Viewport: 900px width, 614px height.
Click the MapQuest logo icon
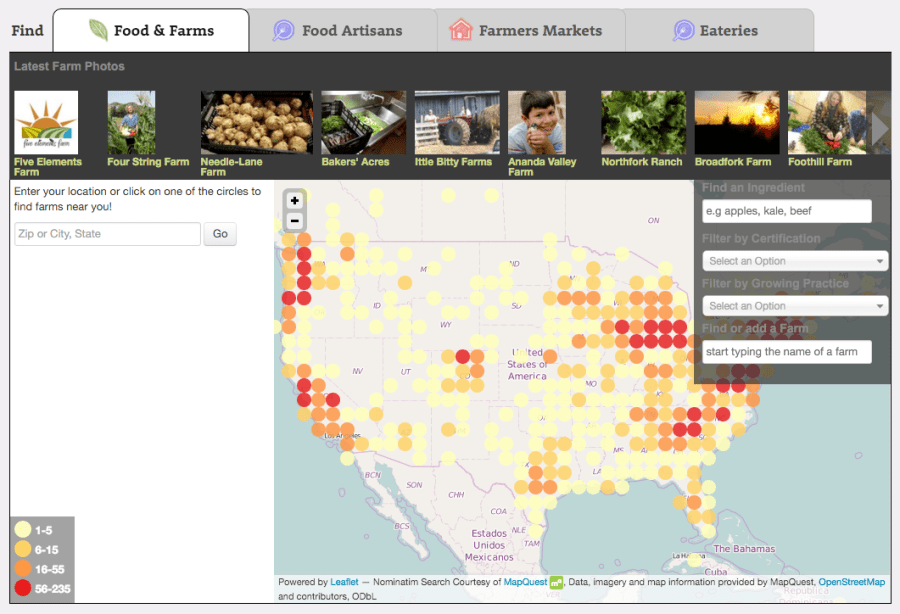[x=557, y=582]
